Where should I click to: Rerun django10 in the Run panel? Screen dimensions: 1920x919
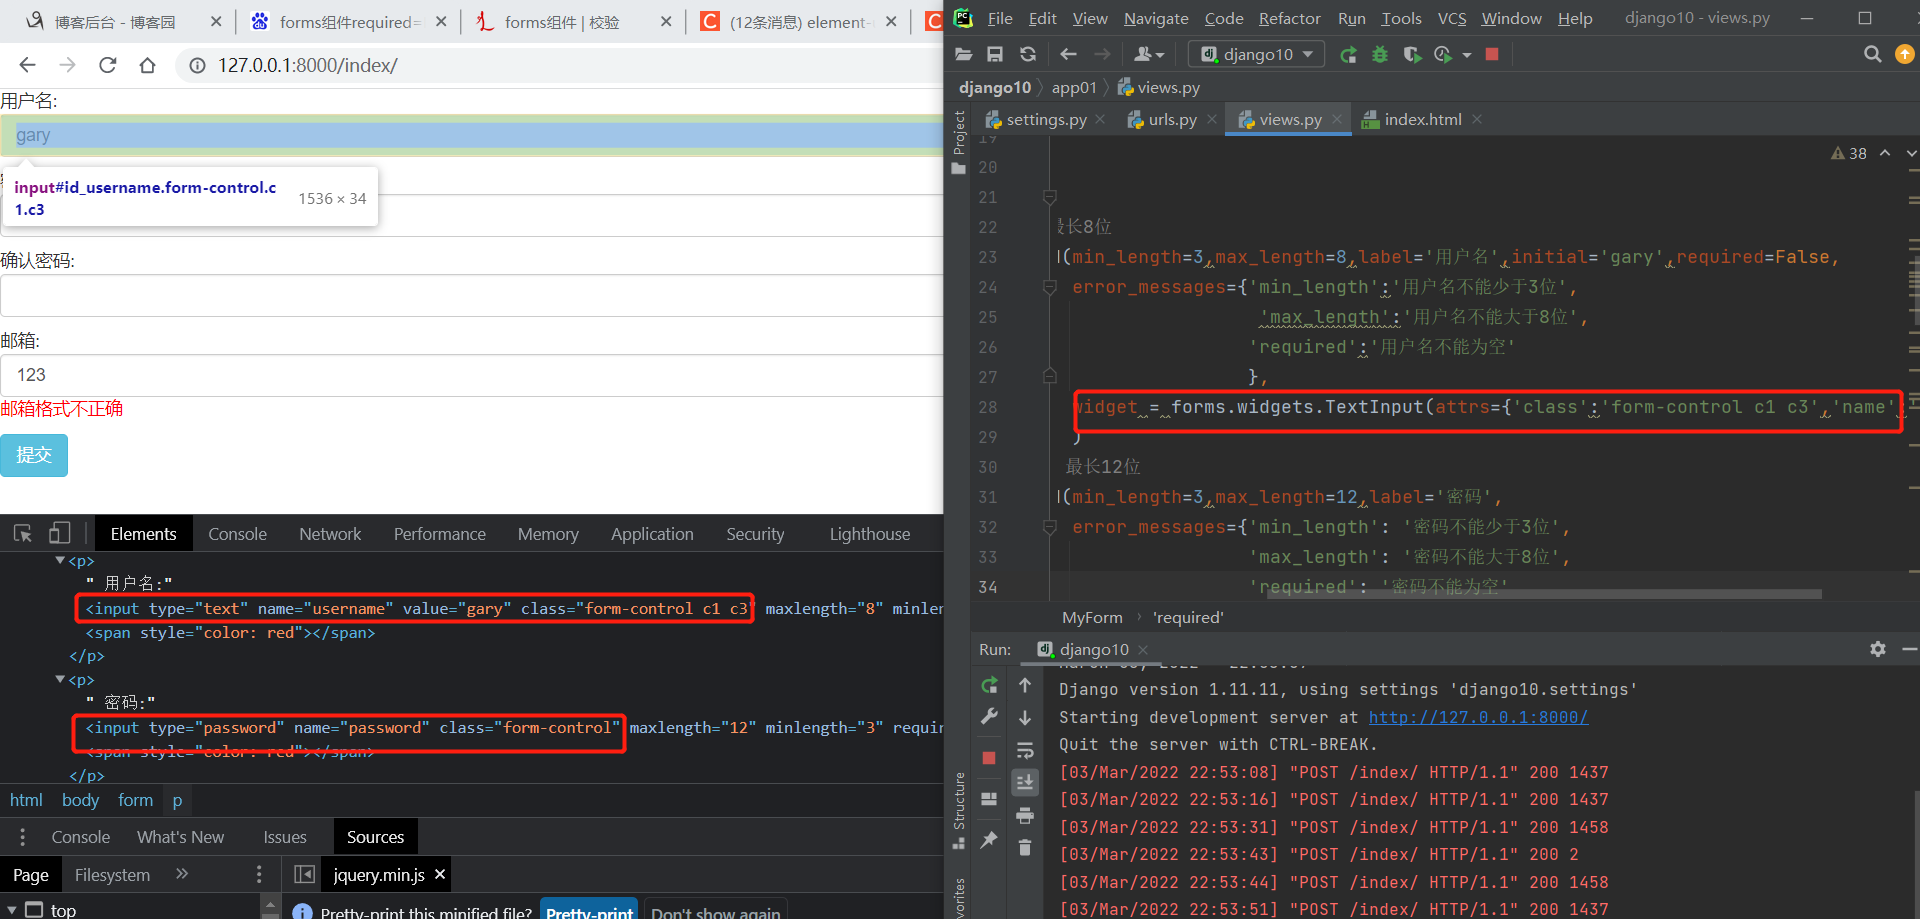(x=989, y=685)
